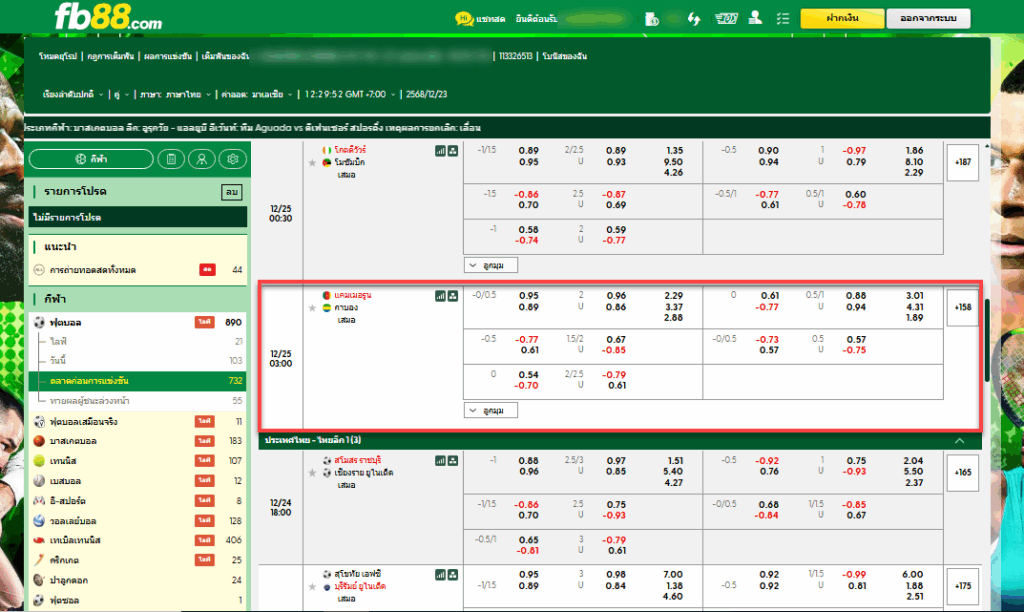1024x612 pixels.
Task: Open +158 more markets for the Cameroon match
Action: click(963, 307)
